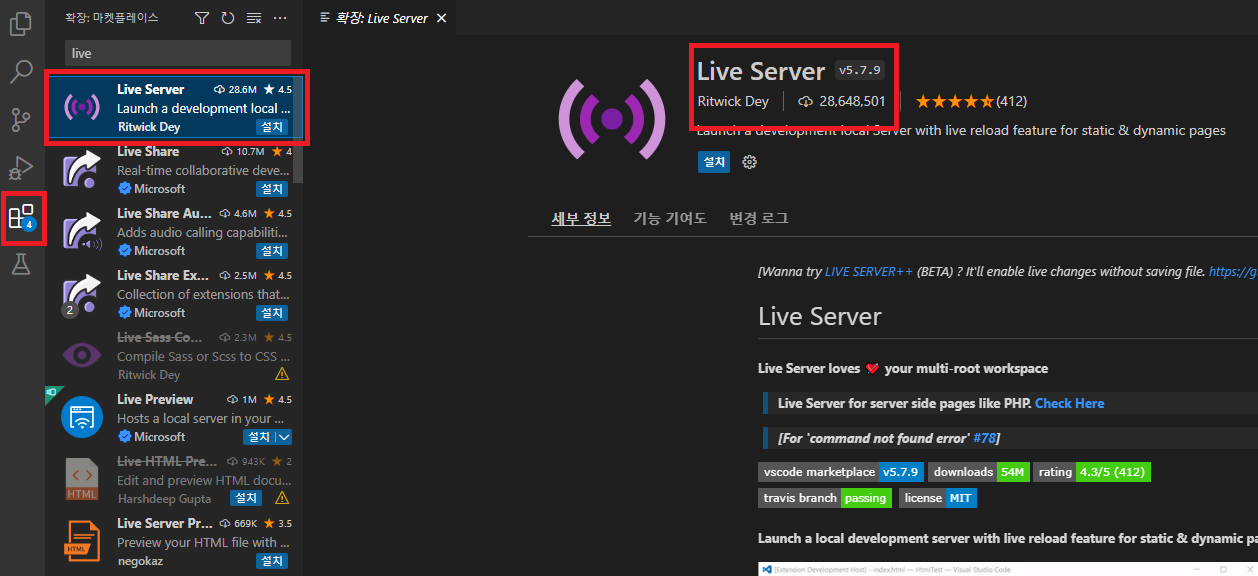Click the vscode marketplace v5.7.9 badge

tap(840, 471)
